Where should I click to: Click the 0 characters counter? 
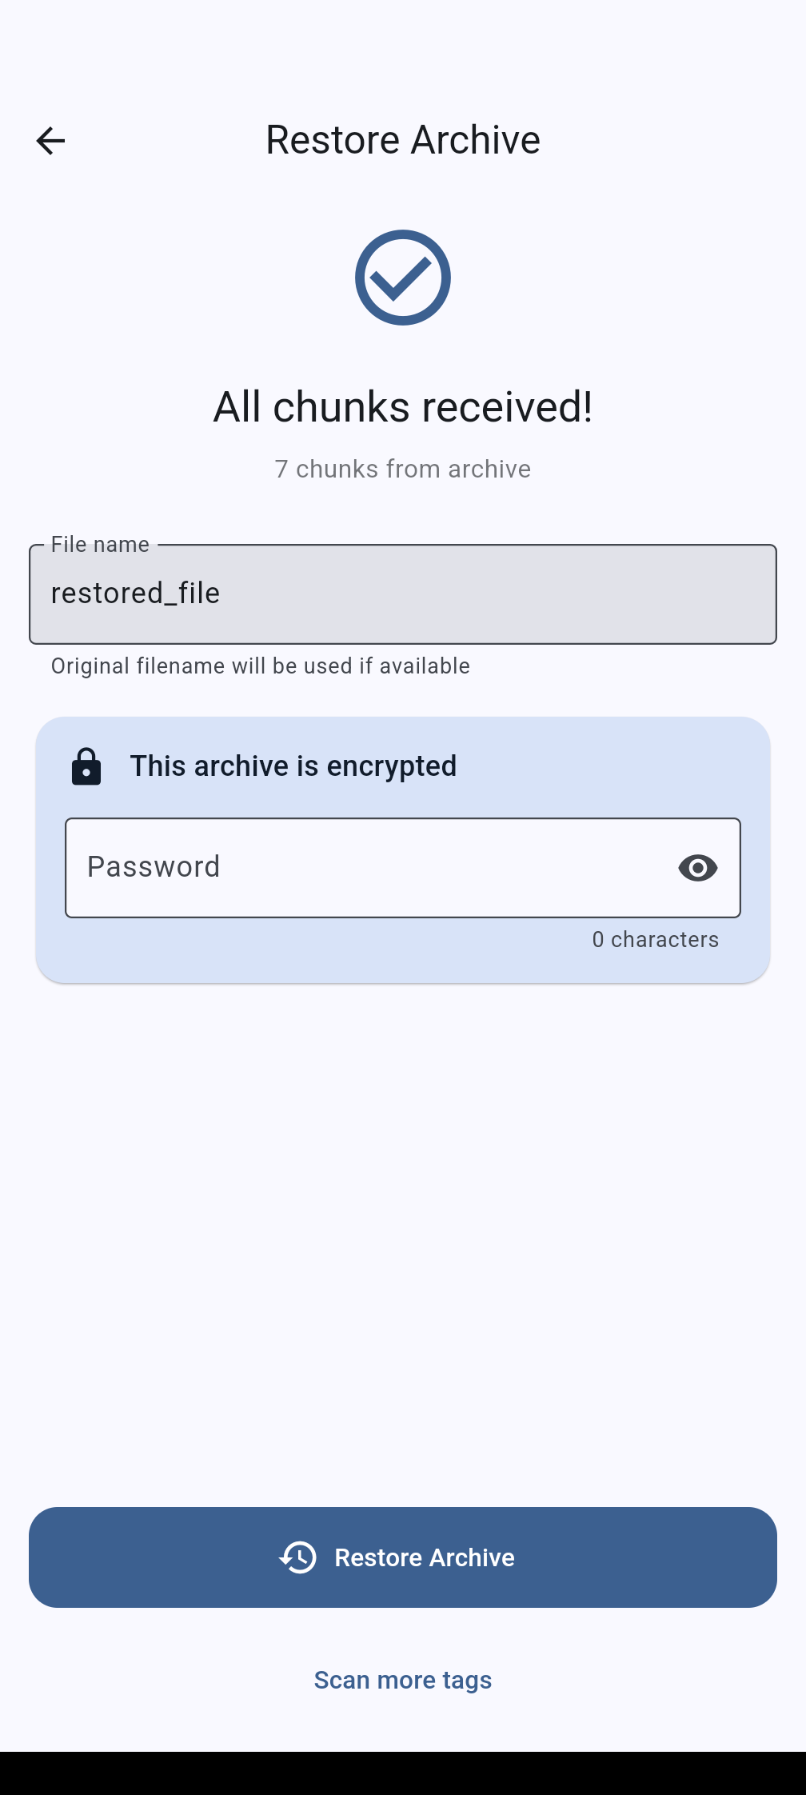click(655, 940)
